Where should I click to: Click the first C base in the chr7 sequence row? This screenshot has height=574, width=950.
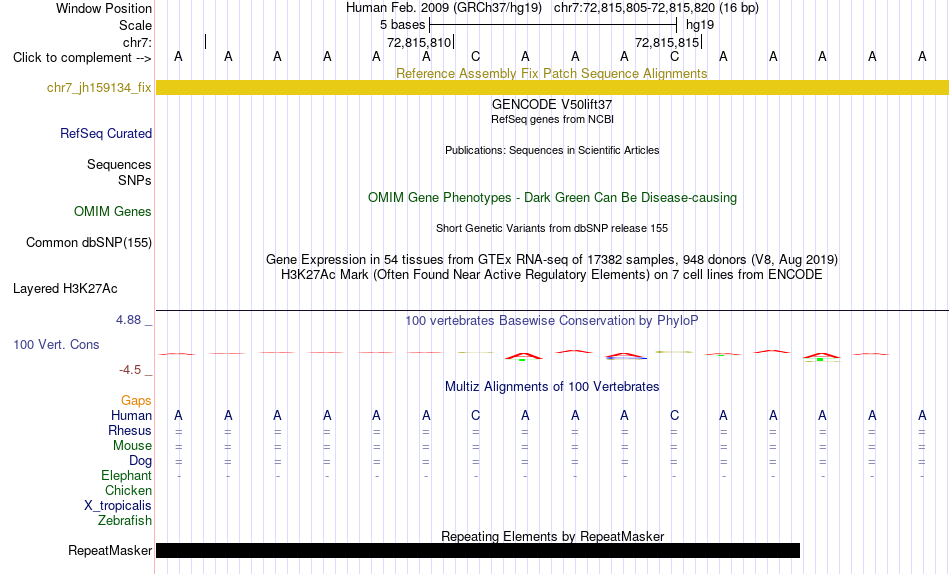(476, 56)
